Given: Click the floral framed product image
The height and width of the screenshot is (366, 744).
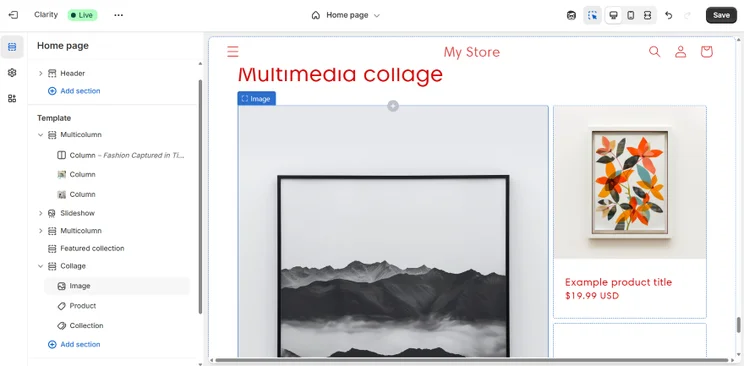Looking at the screenshot, I should point(630,183).
